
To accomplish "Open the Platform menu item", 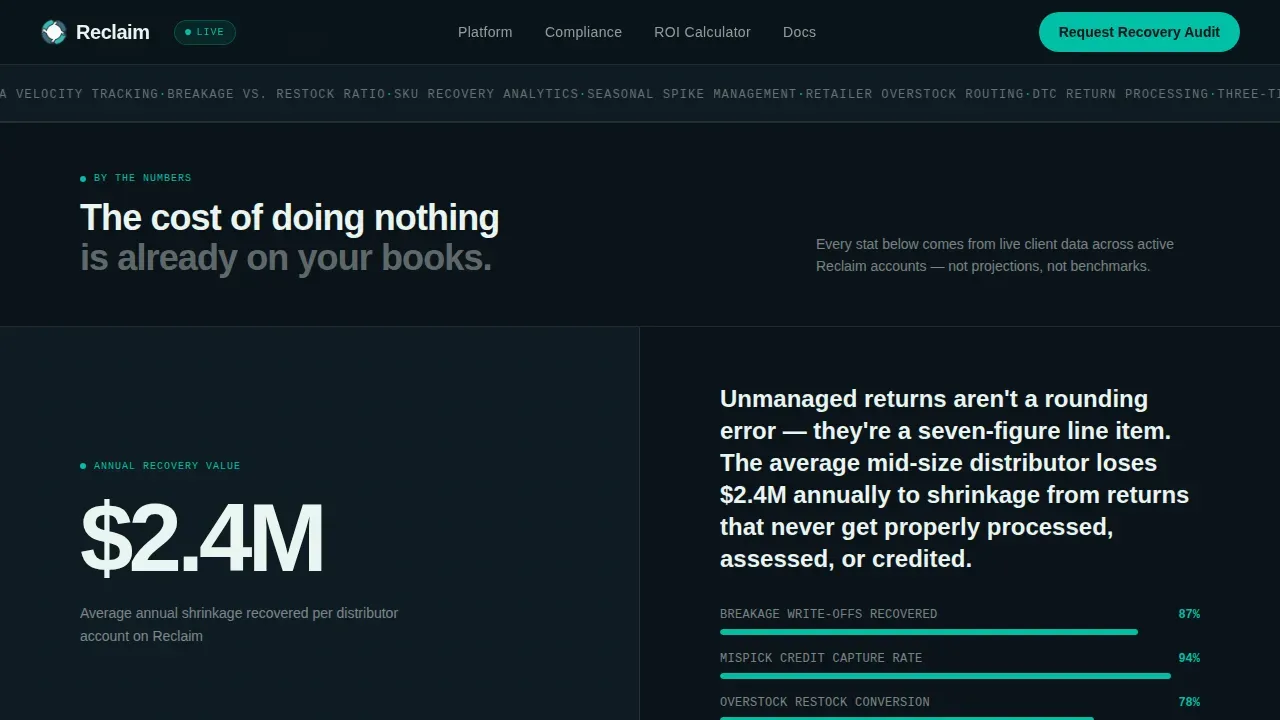I will tap(485, 32).
